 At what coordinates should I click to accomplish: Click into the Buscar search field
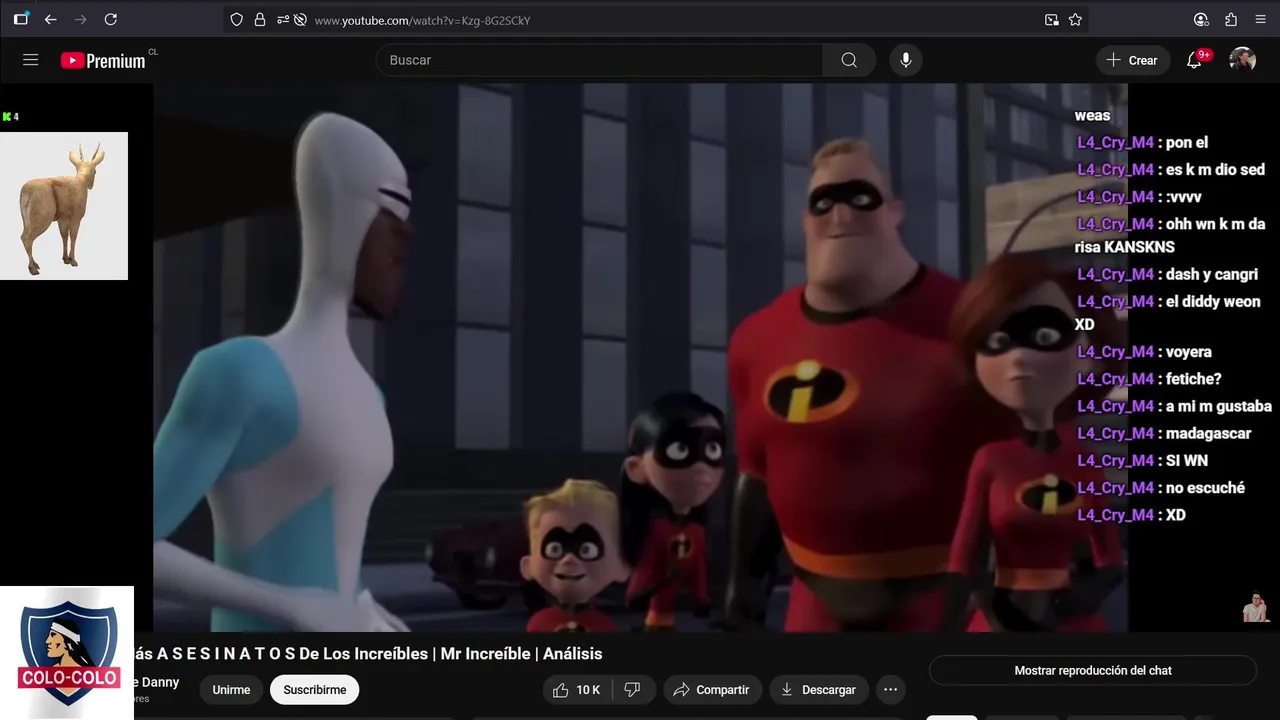(600, 60)
